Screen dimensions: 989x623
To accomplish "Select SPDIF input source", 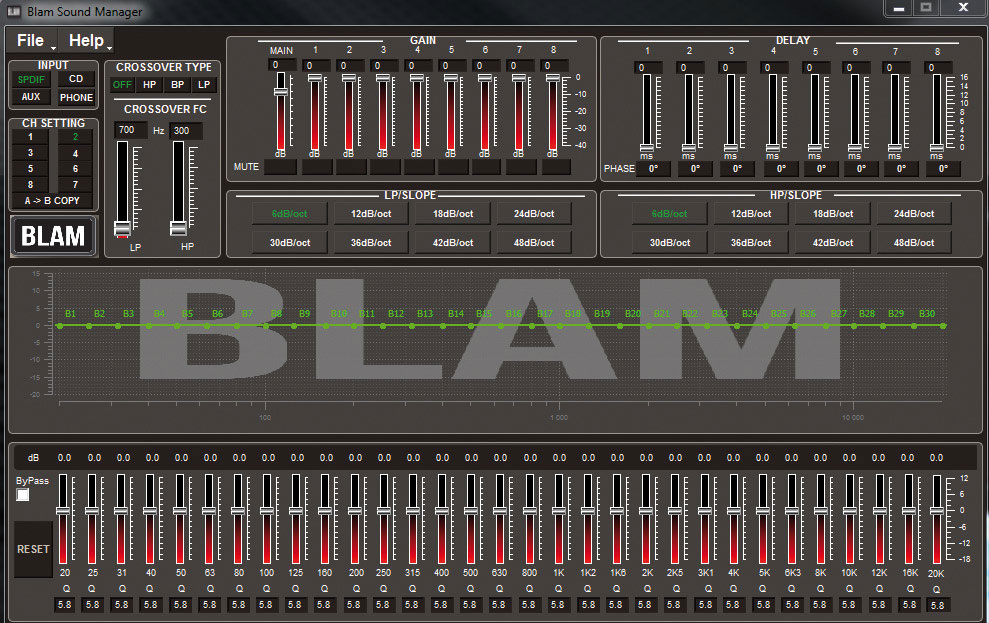I will coord(31,79).
